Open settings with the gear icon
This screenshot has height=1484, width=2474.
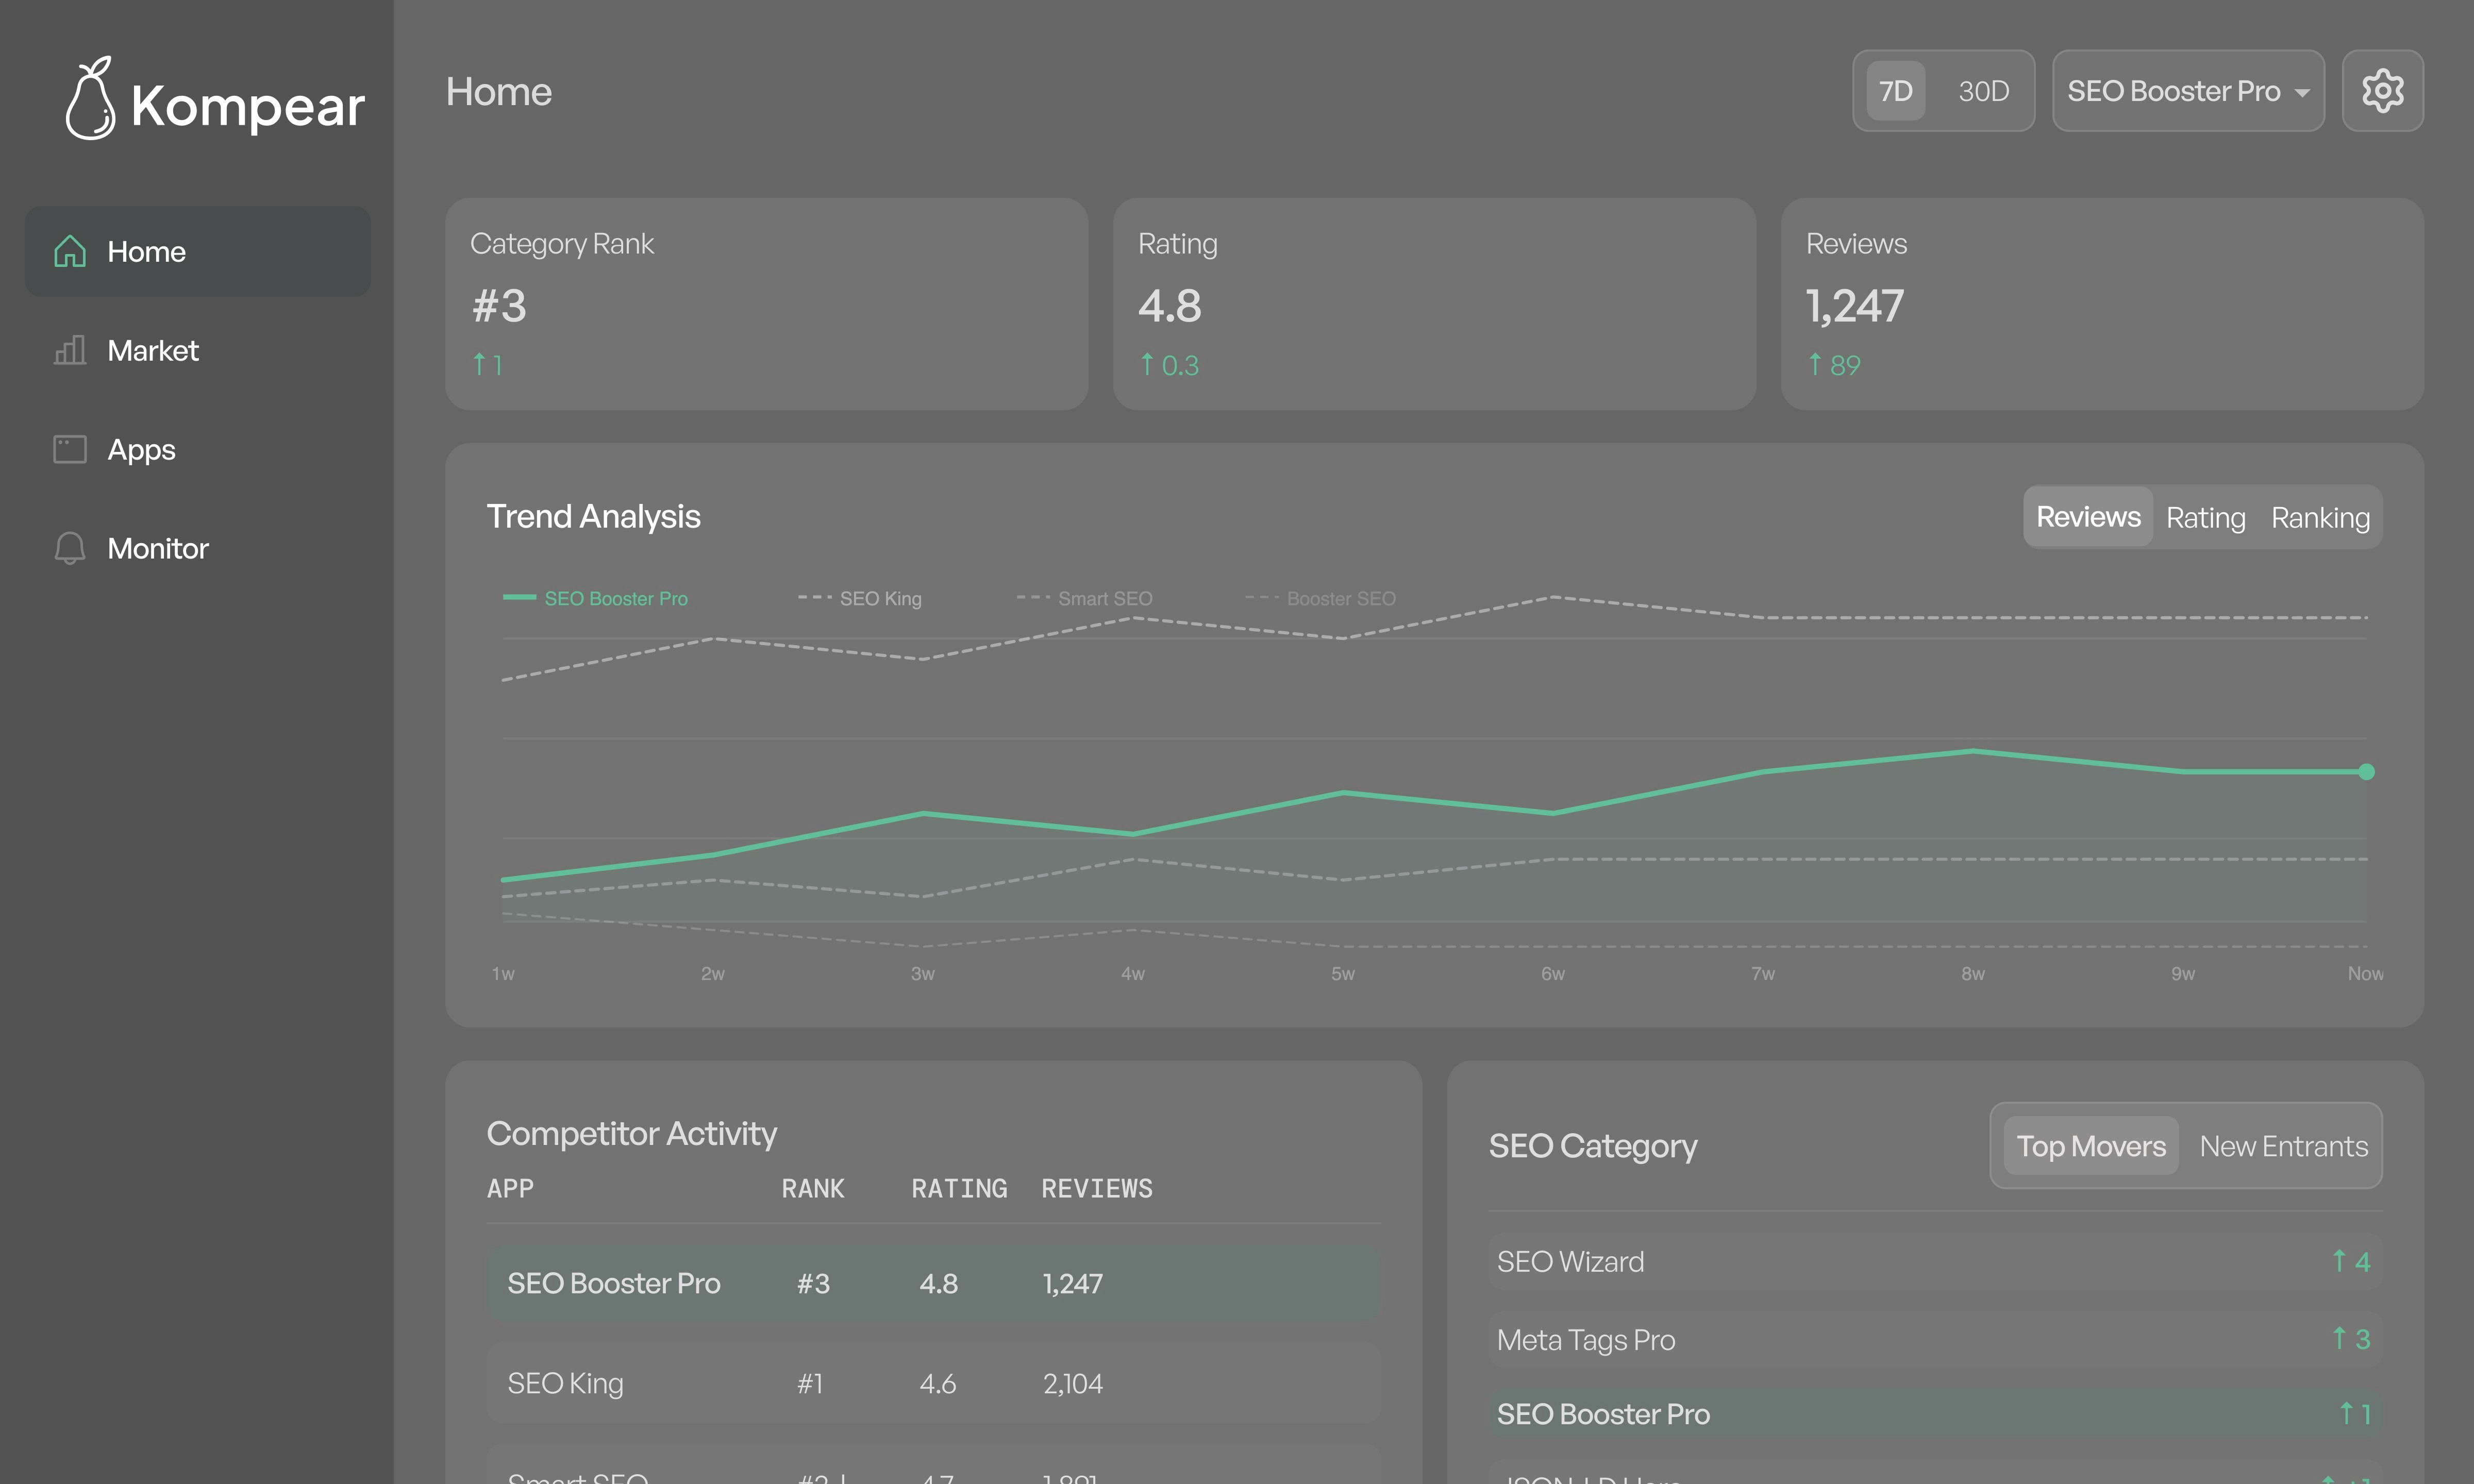pos(2382,91)
